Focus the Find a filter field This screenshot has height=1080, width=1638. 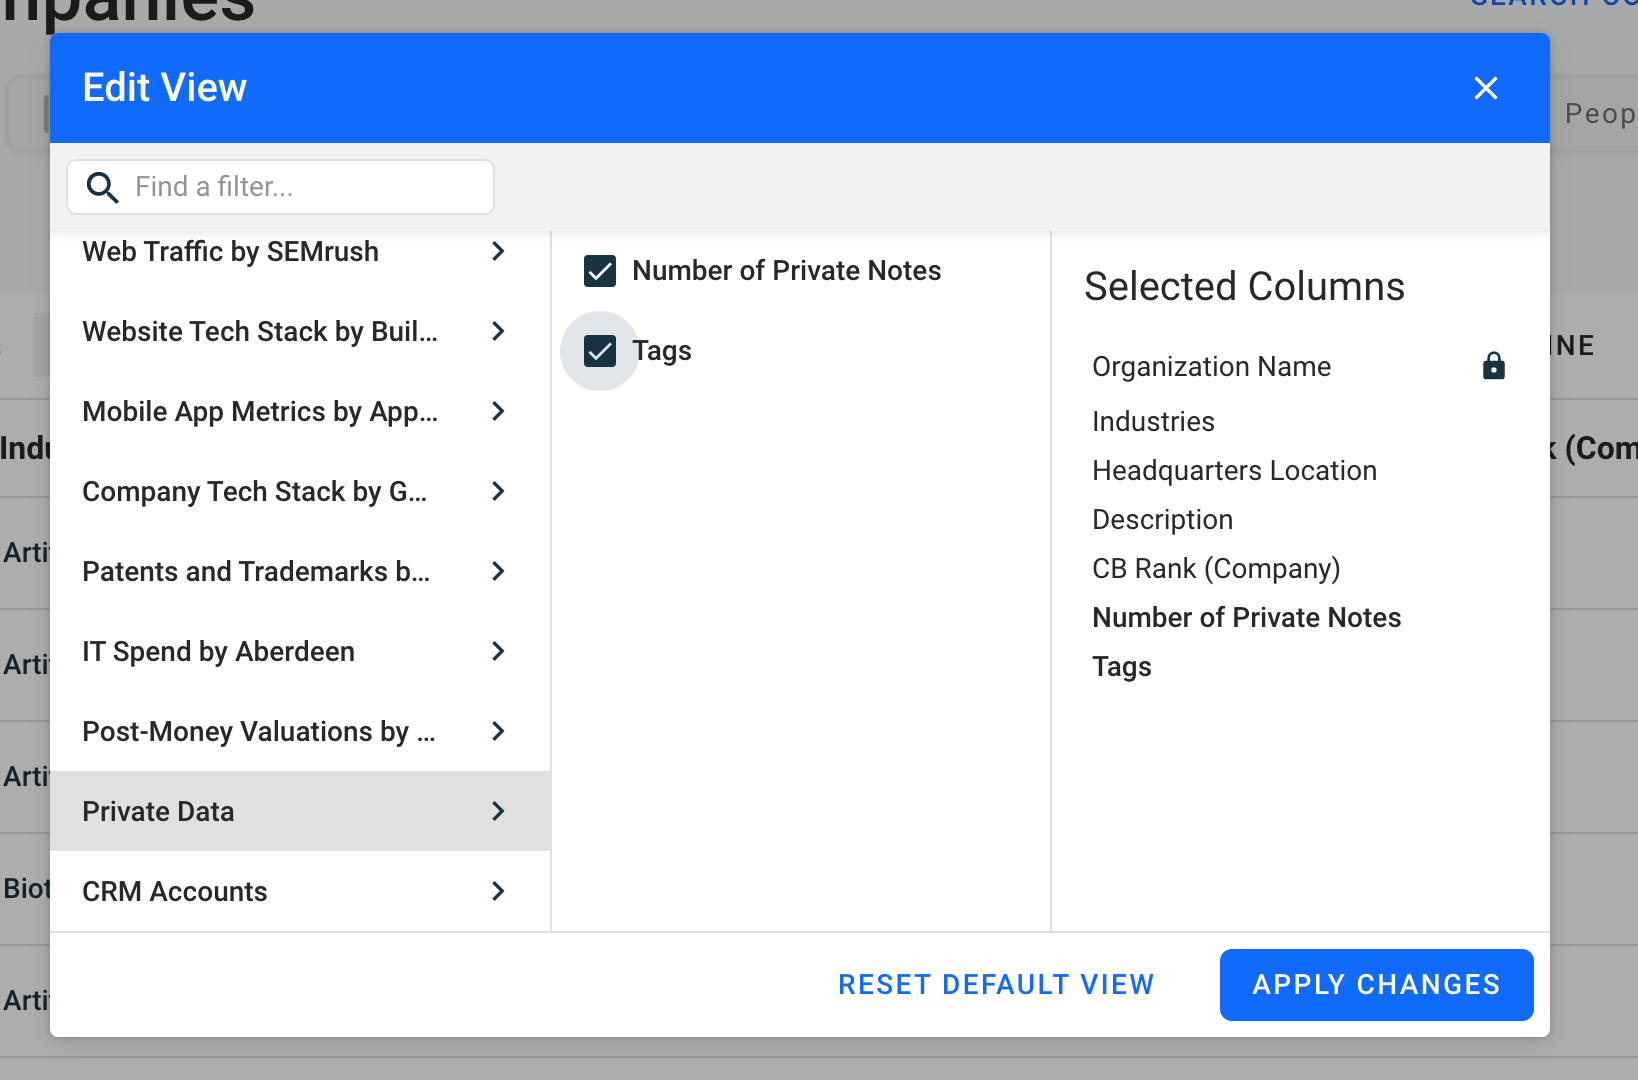pyautogui.click(x=280, y=187)
